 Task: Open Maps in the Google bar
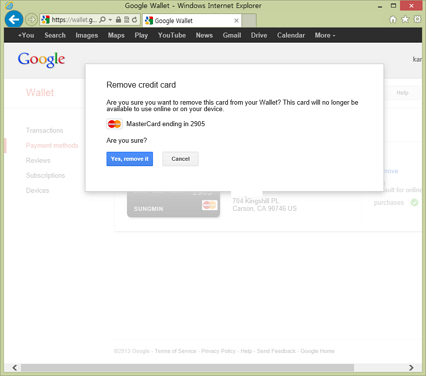point(116,35)
